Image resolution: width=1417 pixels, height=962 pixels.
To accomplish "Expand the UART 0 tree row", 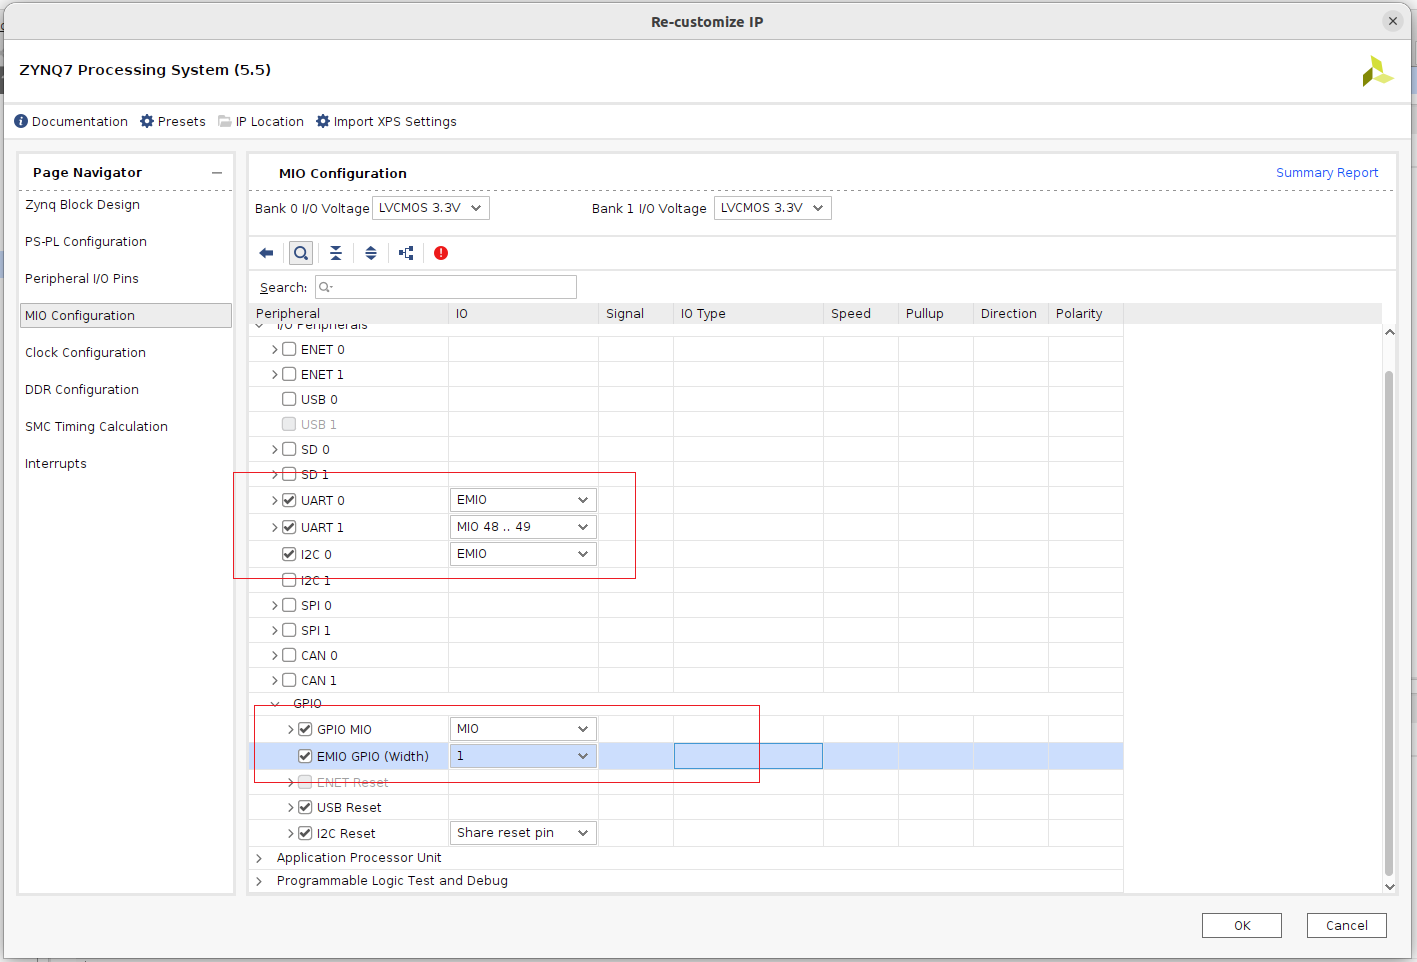I will 275,500.
